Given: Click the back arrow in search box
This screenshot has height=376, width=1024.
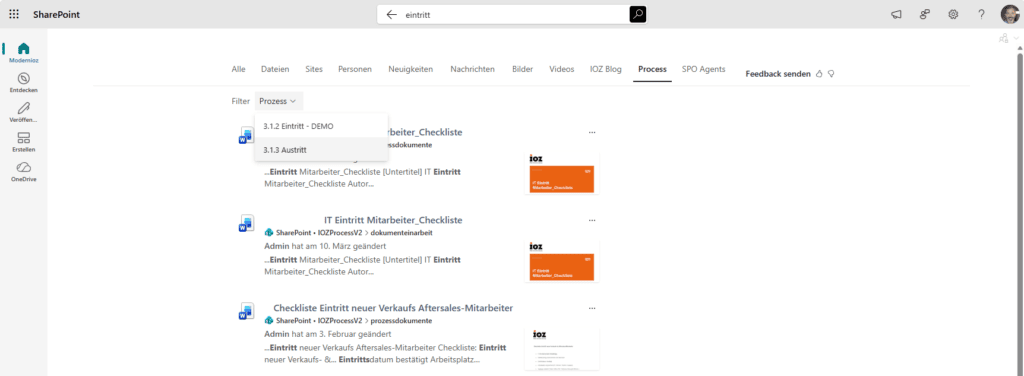Looking at the screenshot, I should (x=392, y=14).
